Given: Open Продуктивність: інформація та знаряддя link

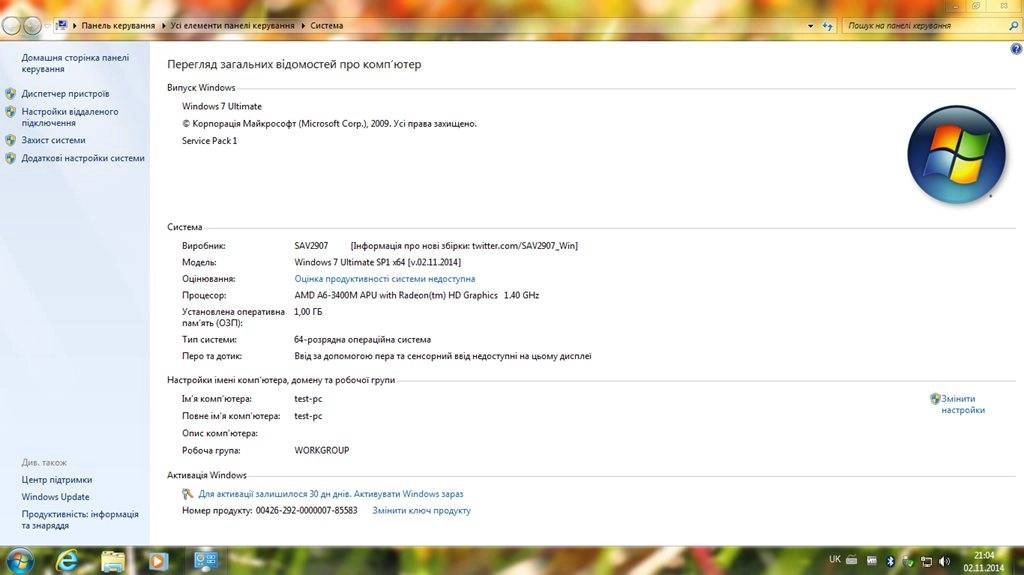Looking at the screenshot, I should coord(80,519).
